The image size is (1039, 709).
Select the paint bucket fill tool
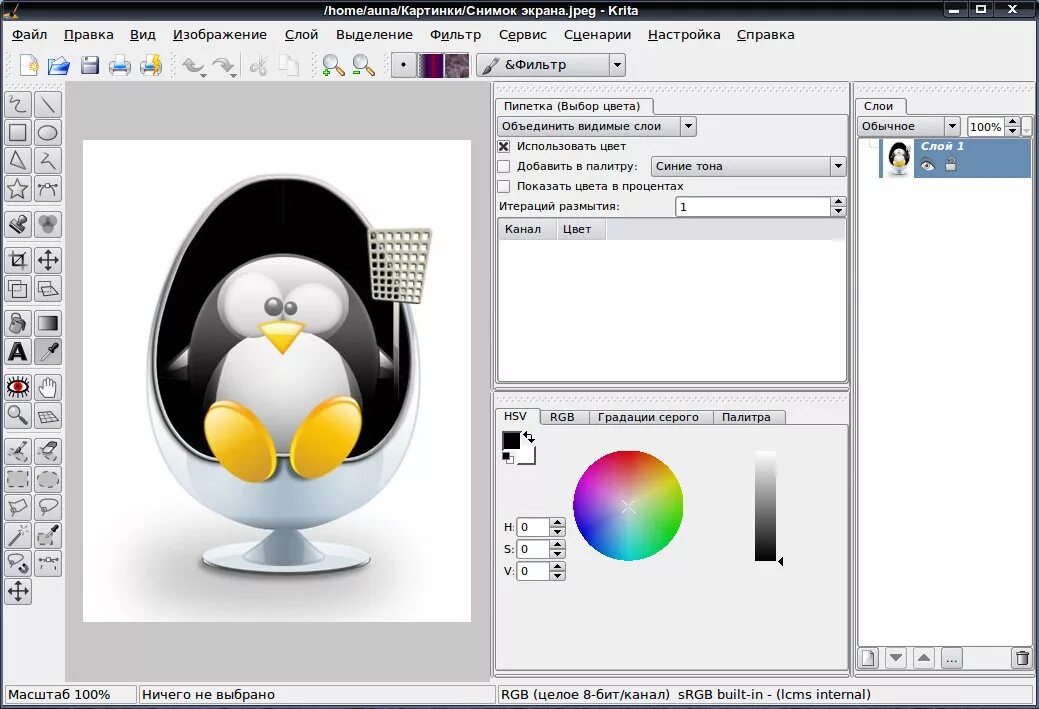pyautogui.click(x=18, y=323)
